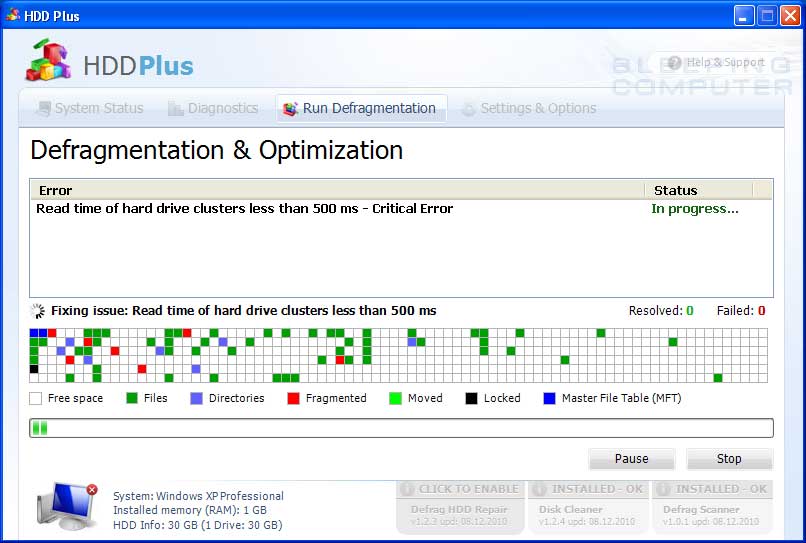
Task: Click the red Fragmented legend swatch
Action: click(293, 398)
